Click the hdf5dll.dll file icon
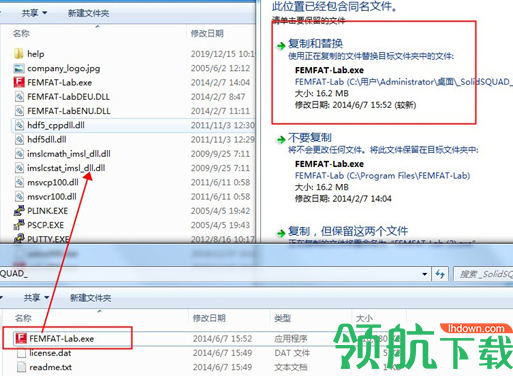This screenshot has height=376, width=513. click(19, 140)
